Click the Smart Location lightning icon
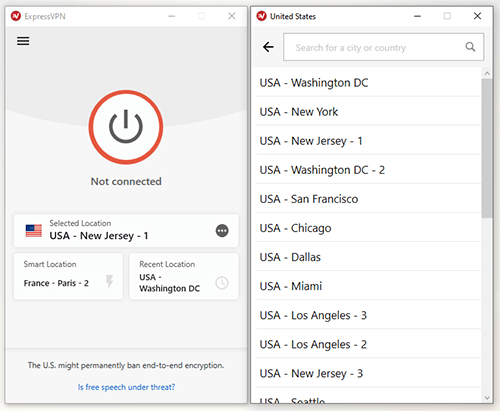The image size is (500, 411). 109,281
